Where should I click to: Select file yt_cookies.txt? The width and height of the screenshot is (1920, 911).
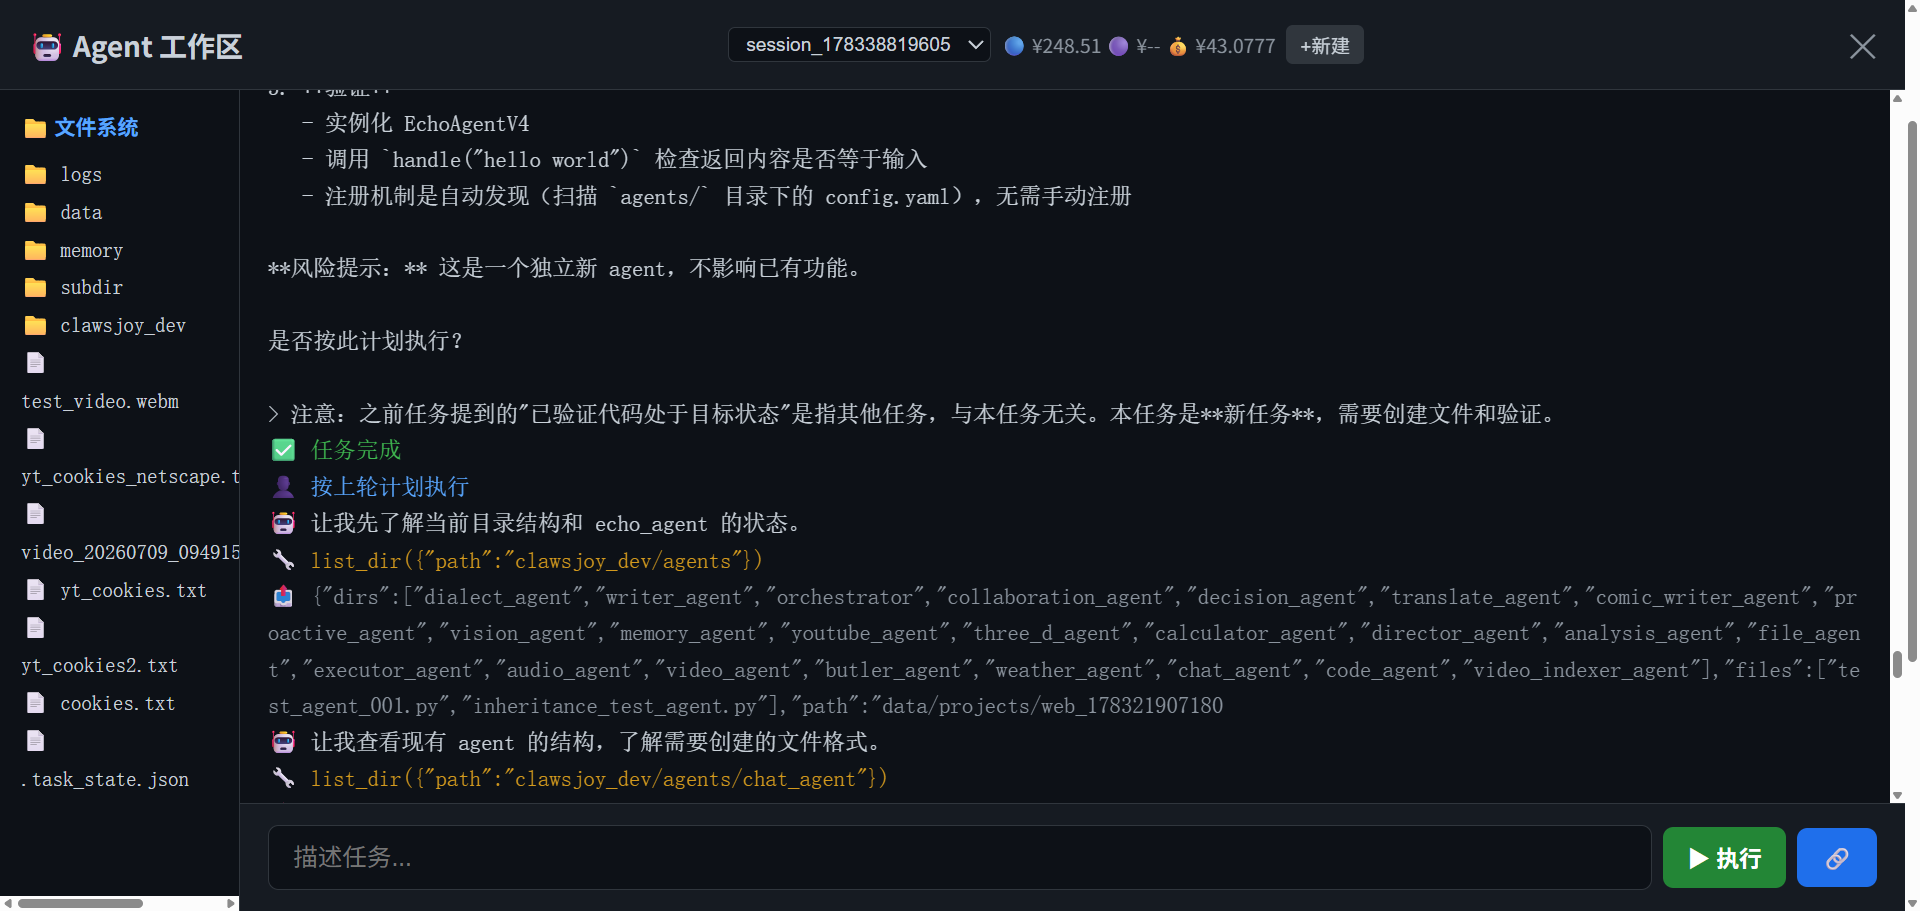coord(133,591)
